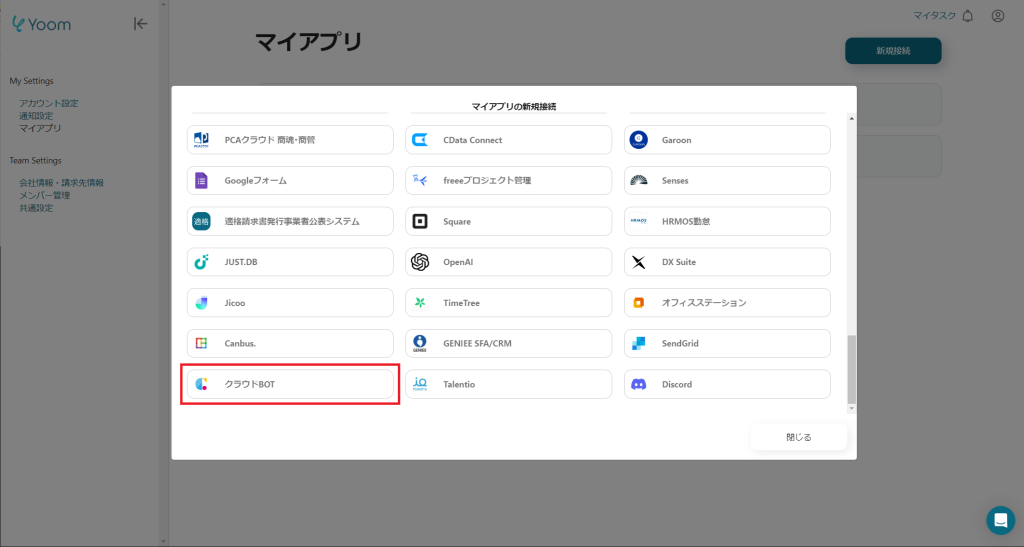Open the chat support bubble

(1000, 520)
